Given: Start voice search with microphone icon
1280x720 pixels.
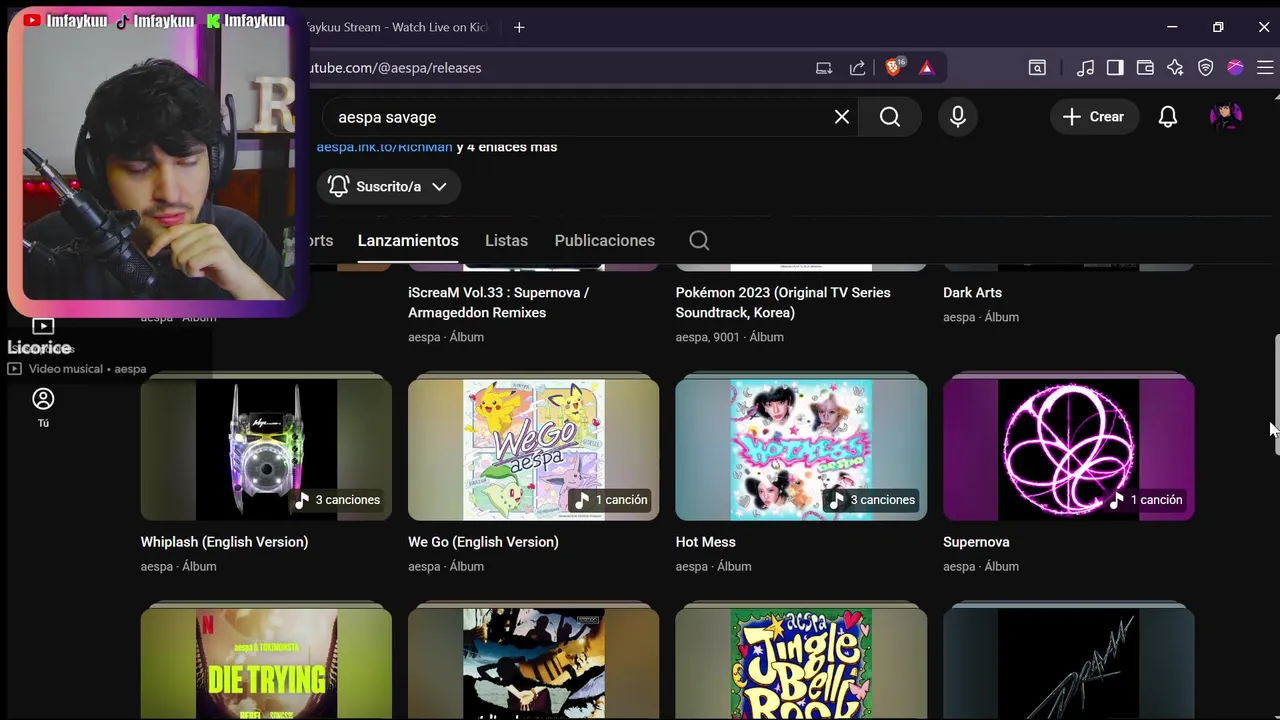Looking at the screenshot, I should click(x=958, y=117).
